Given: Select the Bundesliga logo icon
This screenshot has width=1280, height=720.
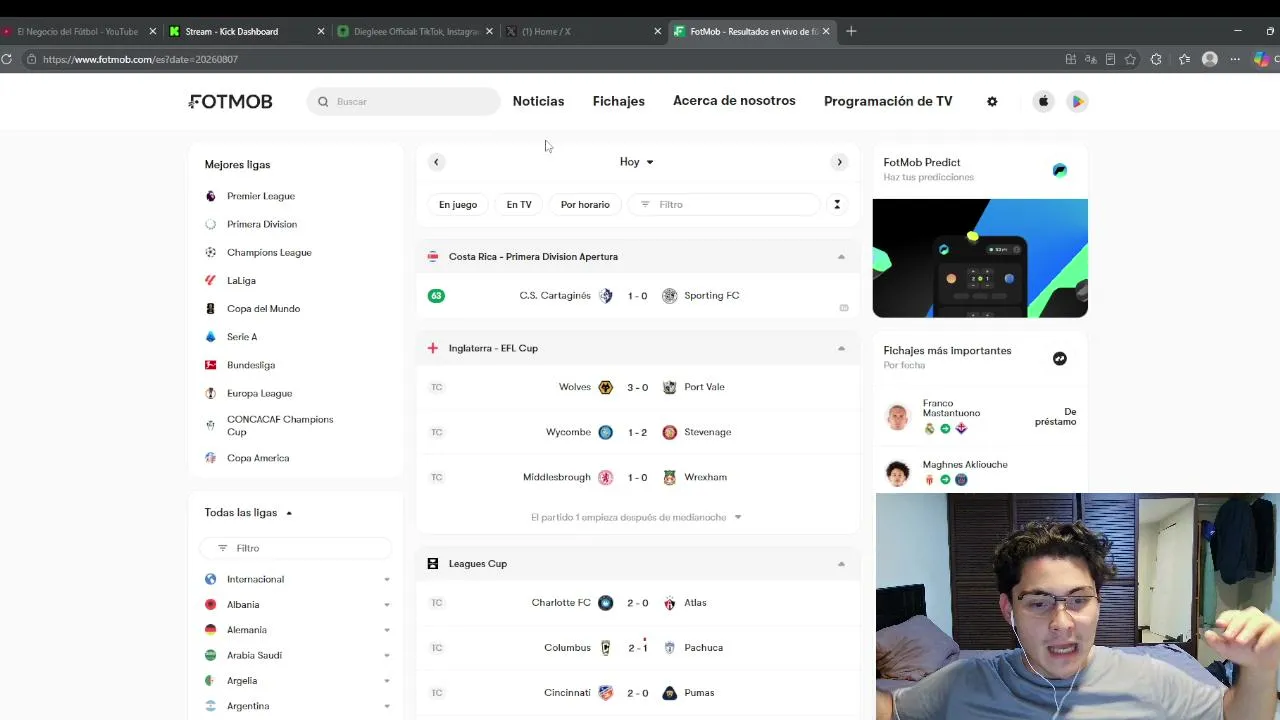Looking at the screenshot, I should (210, 365).
